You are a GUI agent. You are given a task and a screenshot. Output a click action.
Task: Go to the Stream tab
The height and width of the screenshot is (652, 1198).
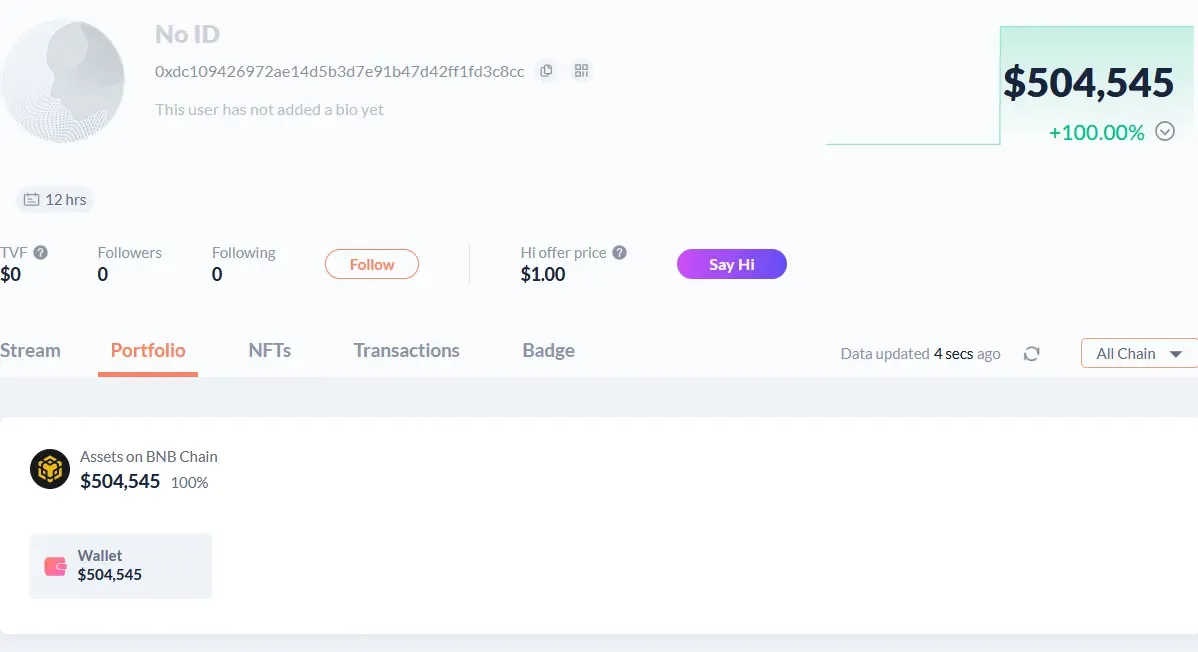click(30, 350)
